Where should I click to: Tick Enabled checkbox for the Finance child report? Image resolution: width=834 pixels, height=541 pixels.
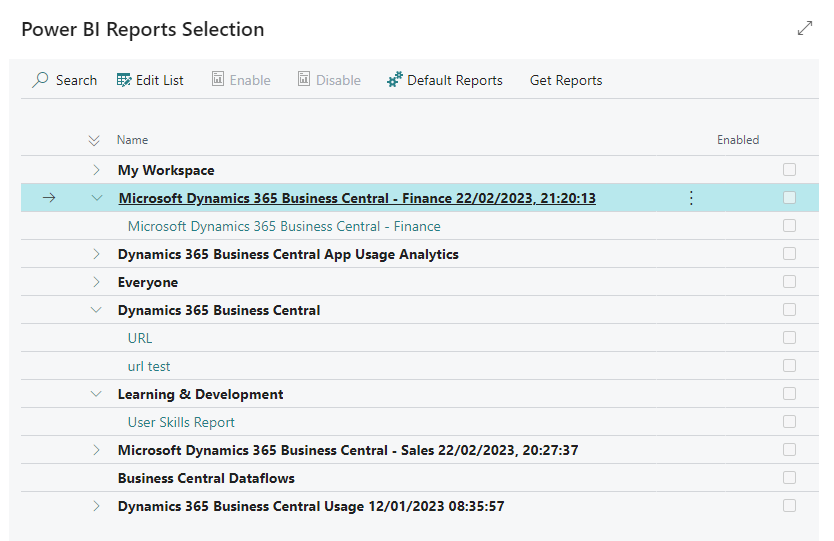(x=789, y=226)
